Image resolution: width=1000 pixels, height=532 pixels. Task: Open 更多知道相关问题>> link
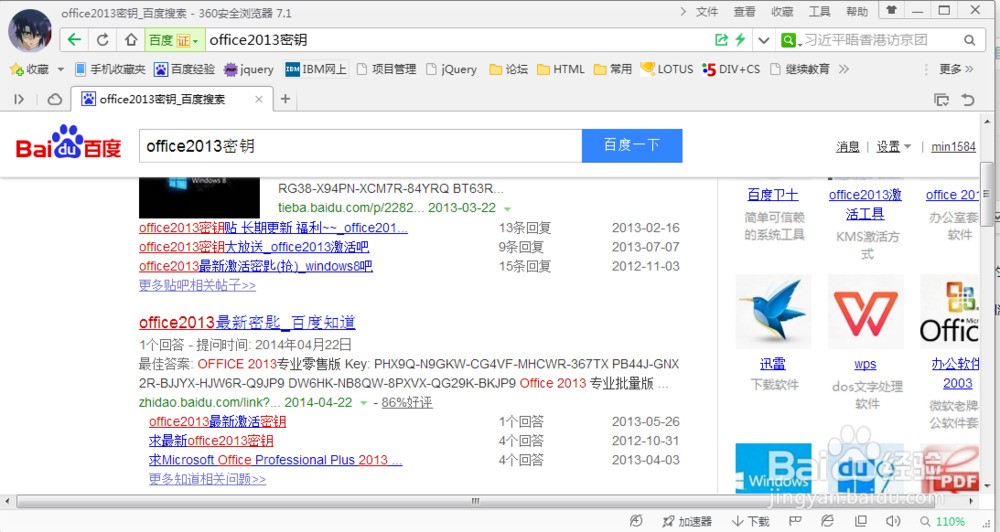pos(207,479)
